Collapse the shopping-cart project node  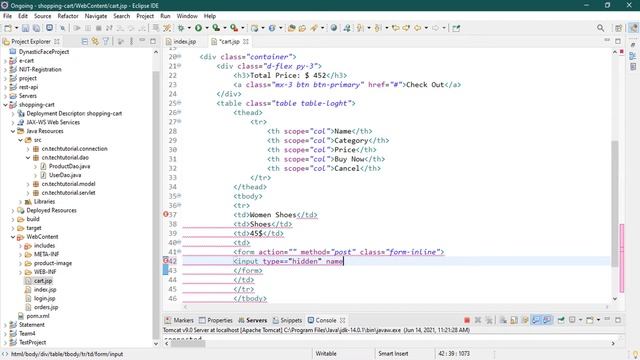(x=5, y=105)
